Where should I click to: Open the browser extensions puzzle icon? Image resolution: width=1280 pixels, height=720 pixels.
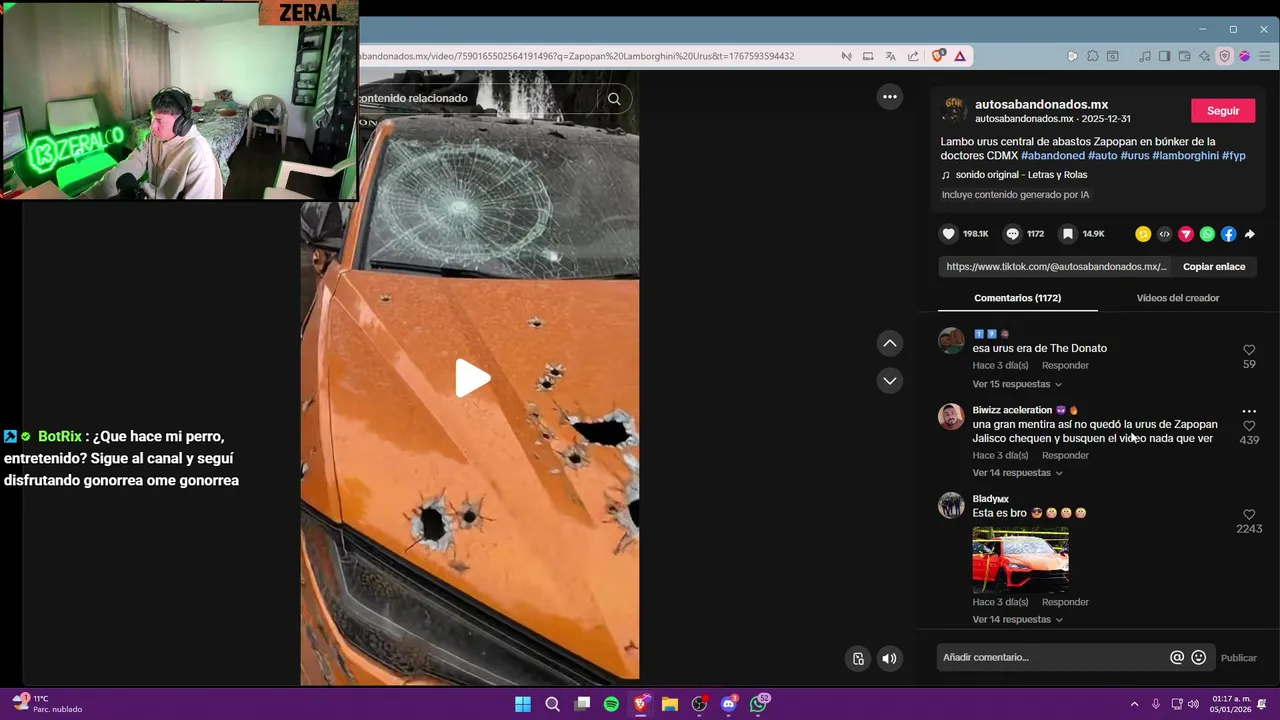(1092, 56)
